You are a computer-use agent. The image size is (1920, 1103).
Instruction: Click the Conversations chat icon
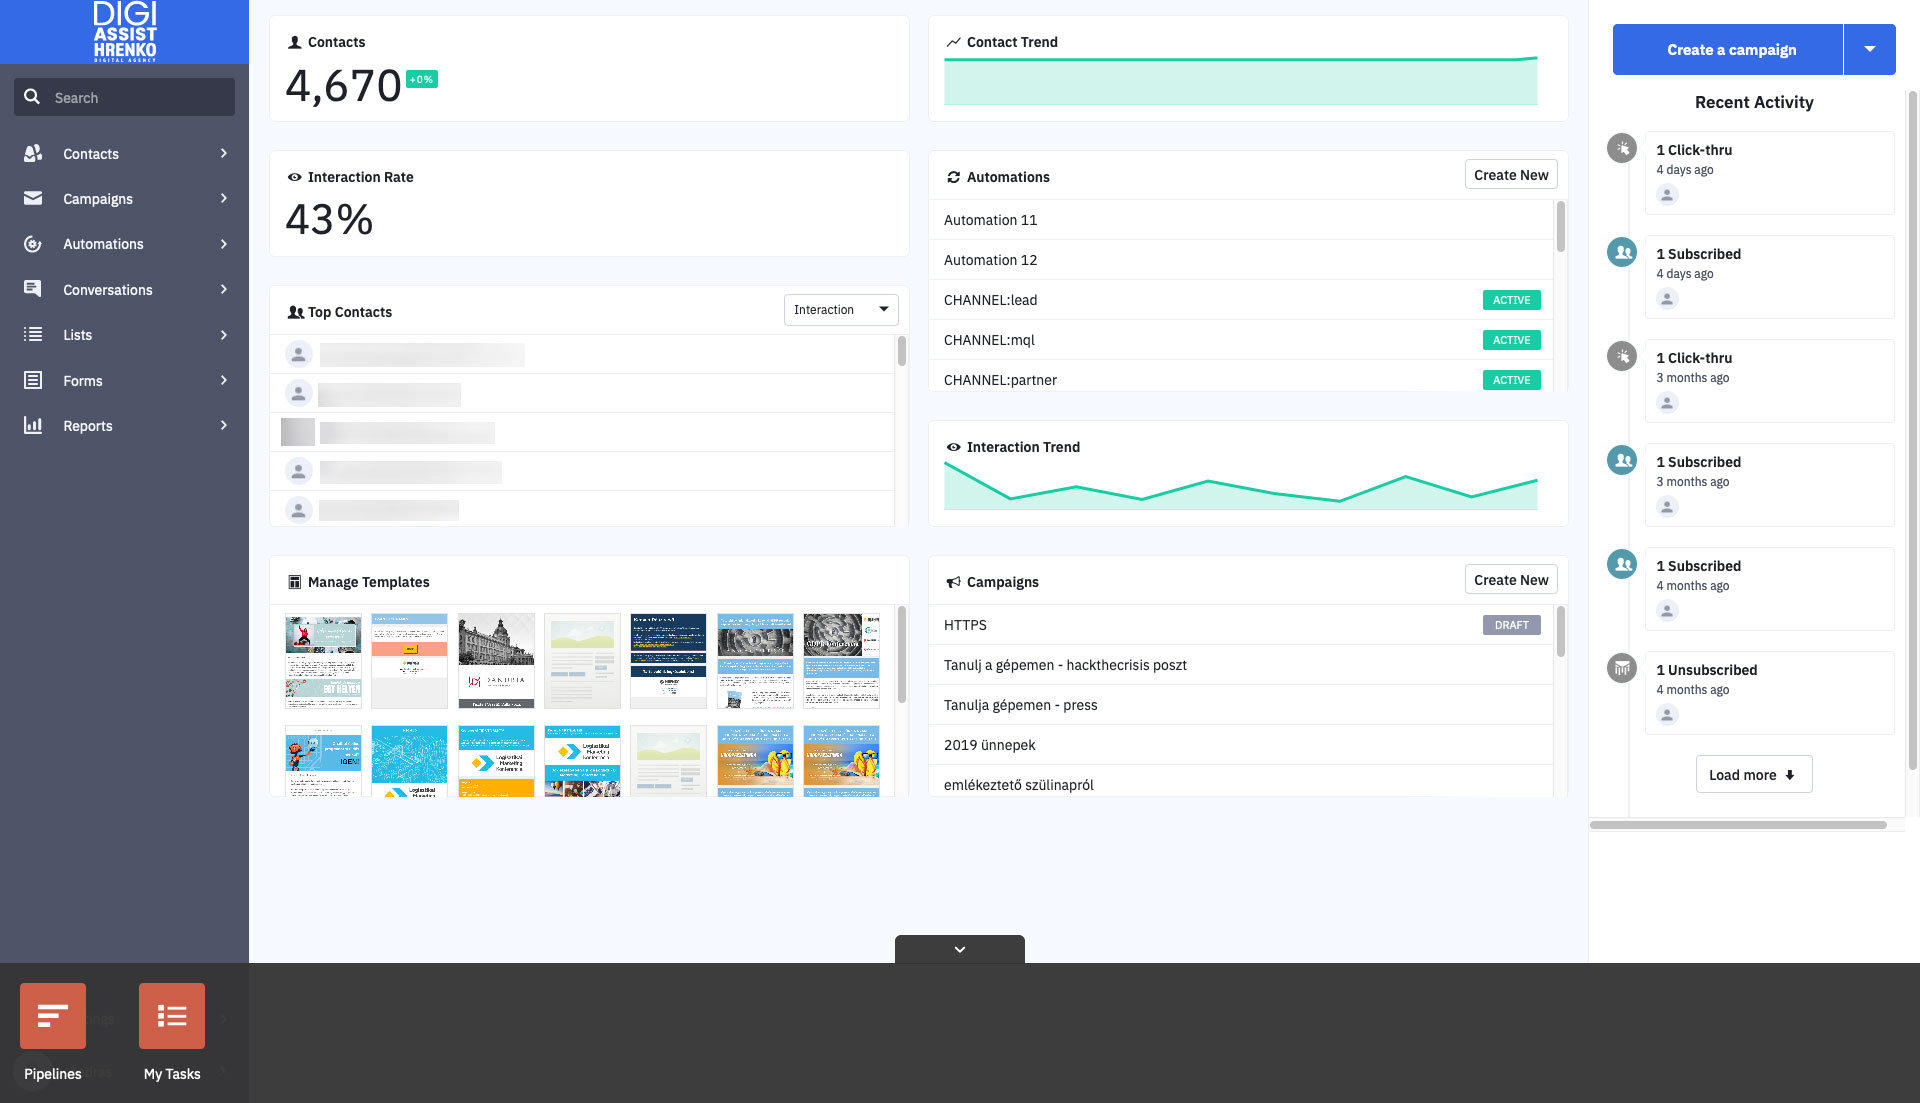pyautogui.click(x=33, y=289)
